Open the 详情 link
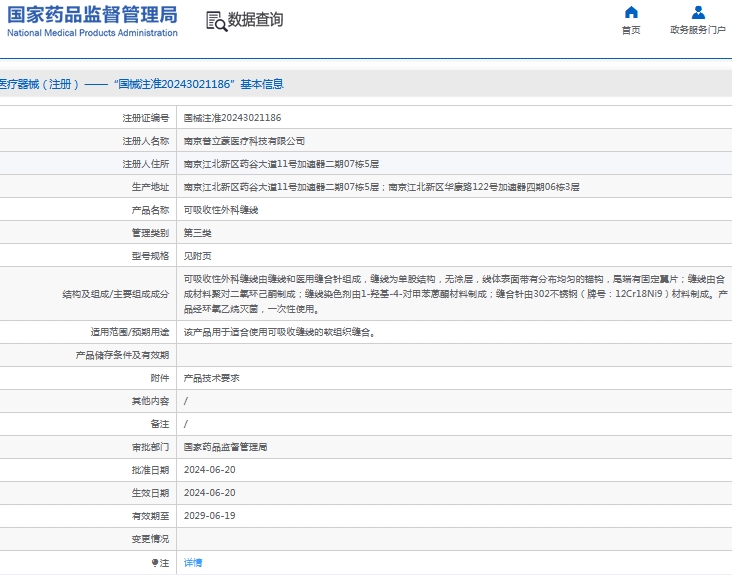Image resolution: width=732 pixels, height=575 pixels. click(x=193, y=563)
